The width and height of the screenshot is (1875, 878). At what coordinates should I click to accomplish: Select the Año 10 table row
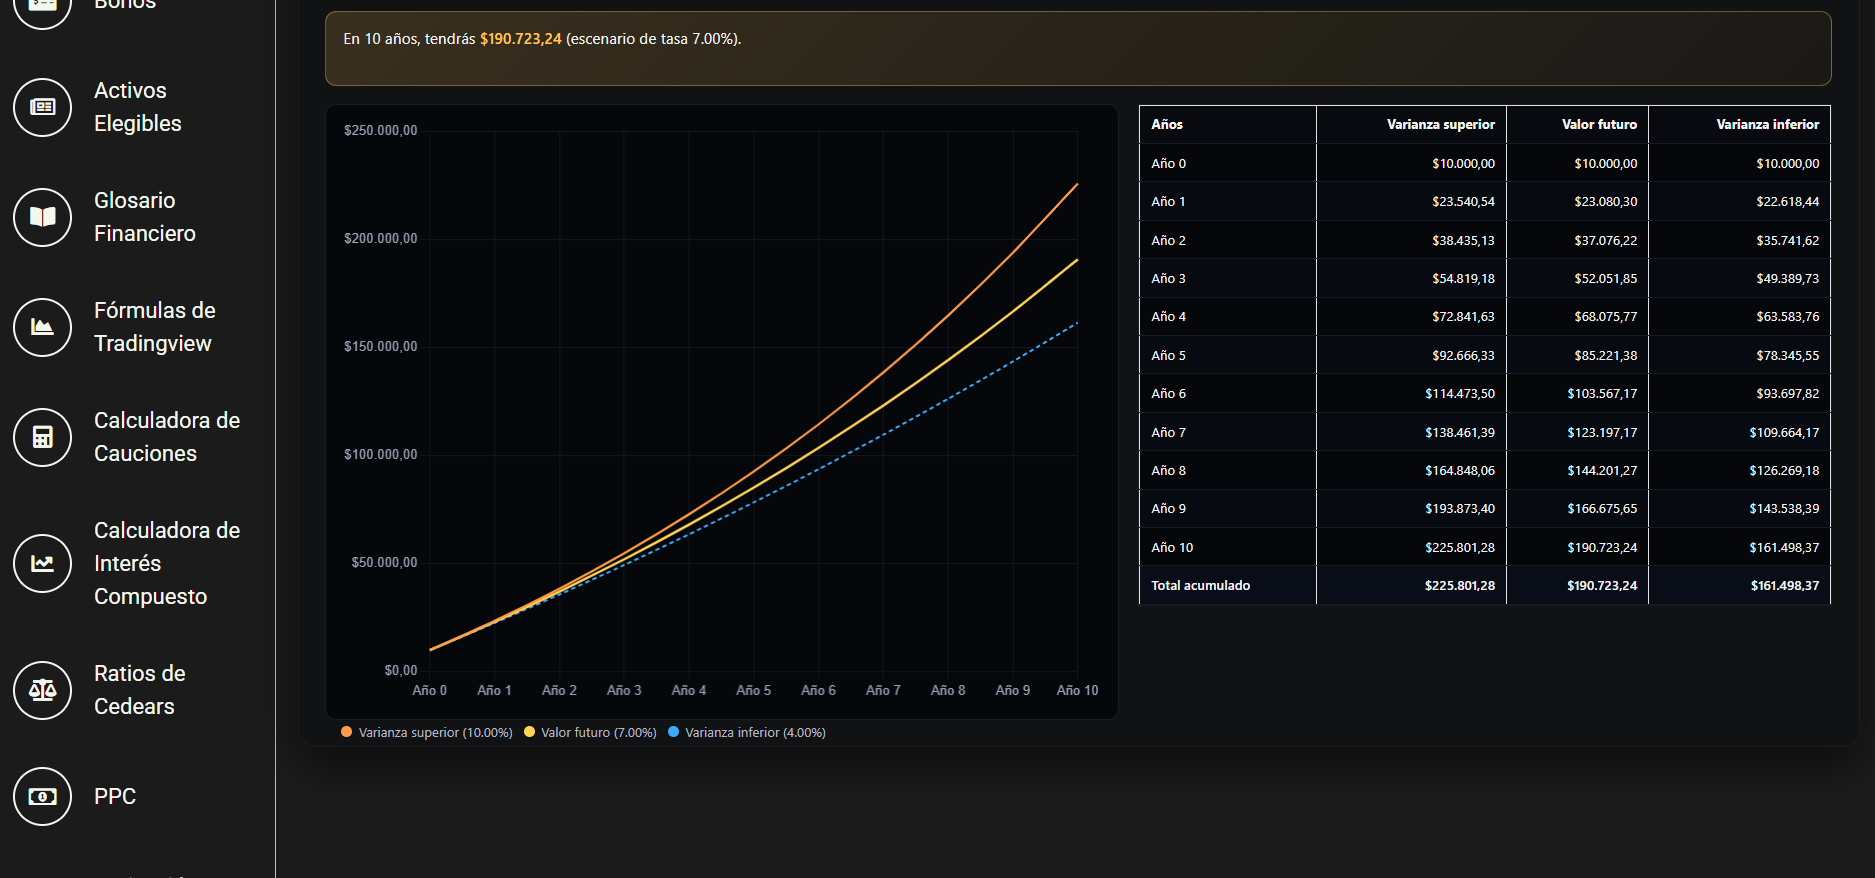(1172, 548)
